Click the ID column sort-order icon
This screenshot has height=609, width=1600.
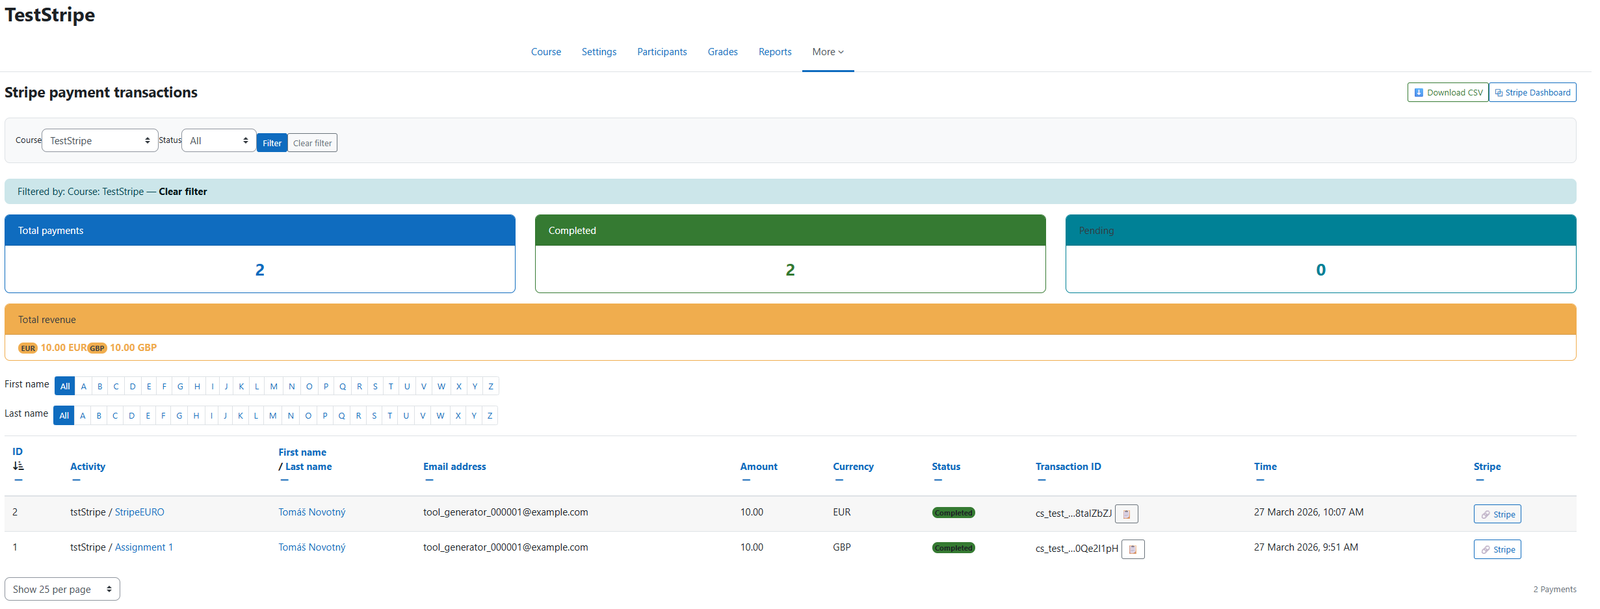coord(18,466)
